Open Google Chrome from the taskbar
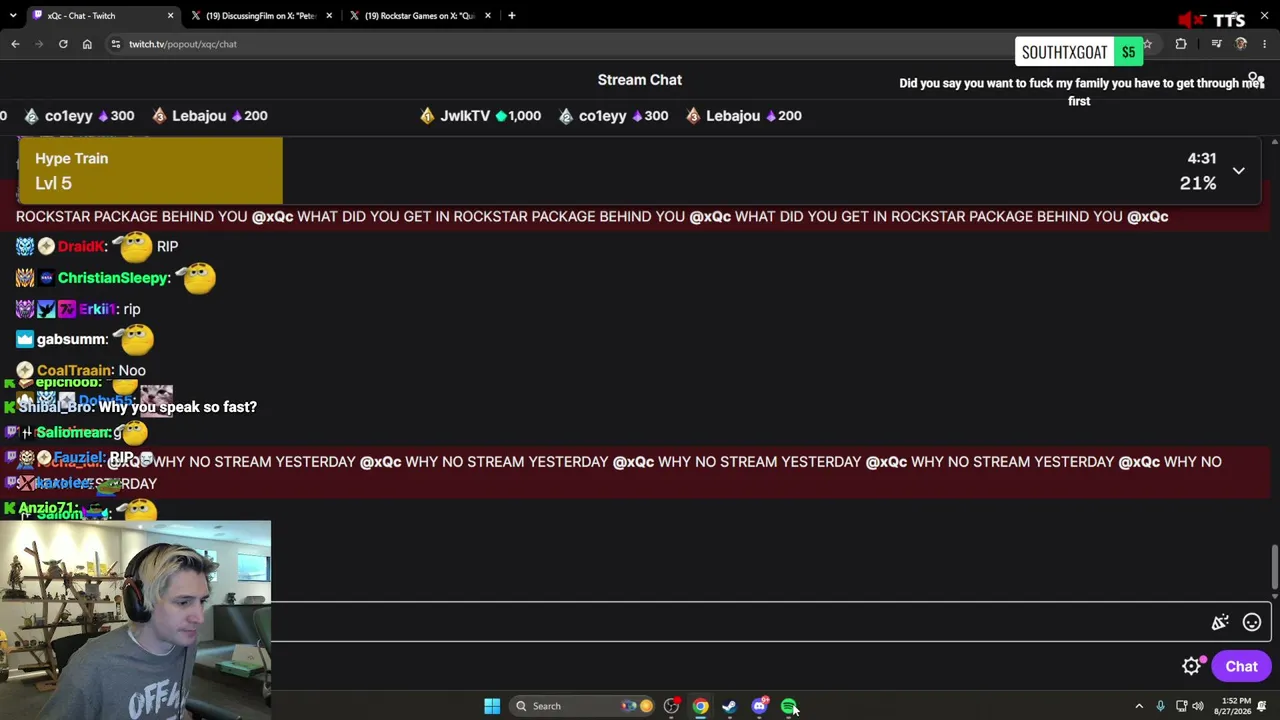 [x=700, y=706]
